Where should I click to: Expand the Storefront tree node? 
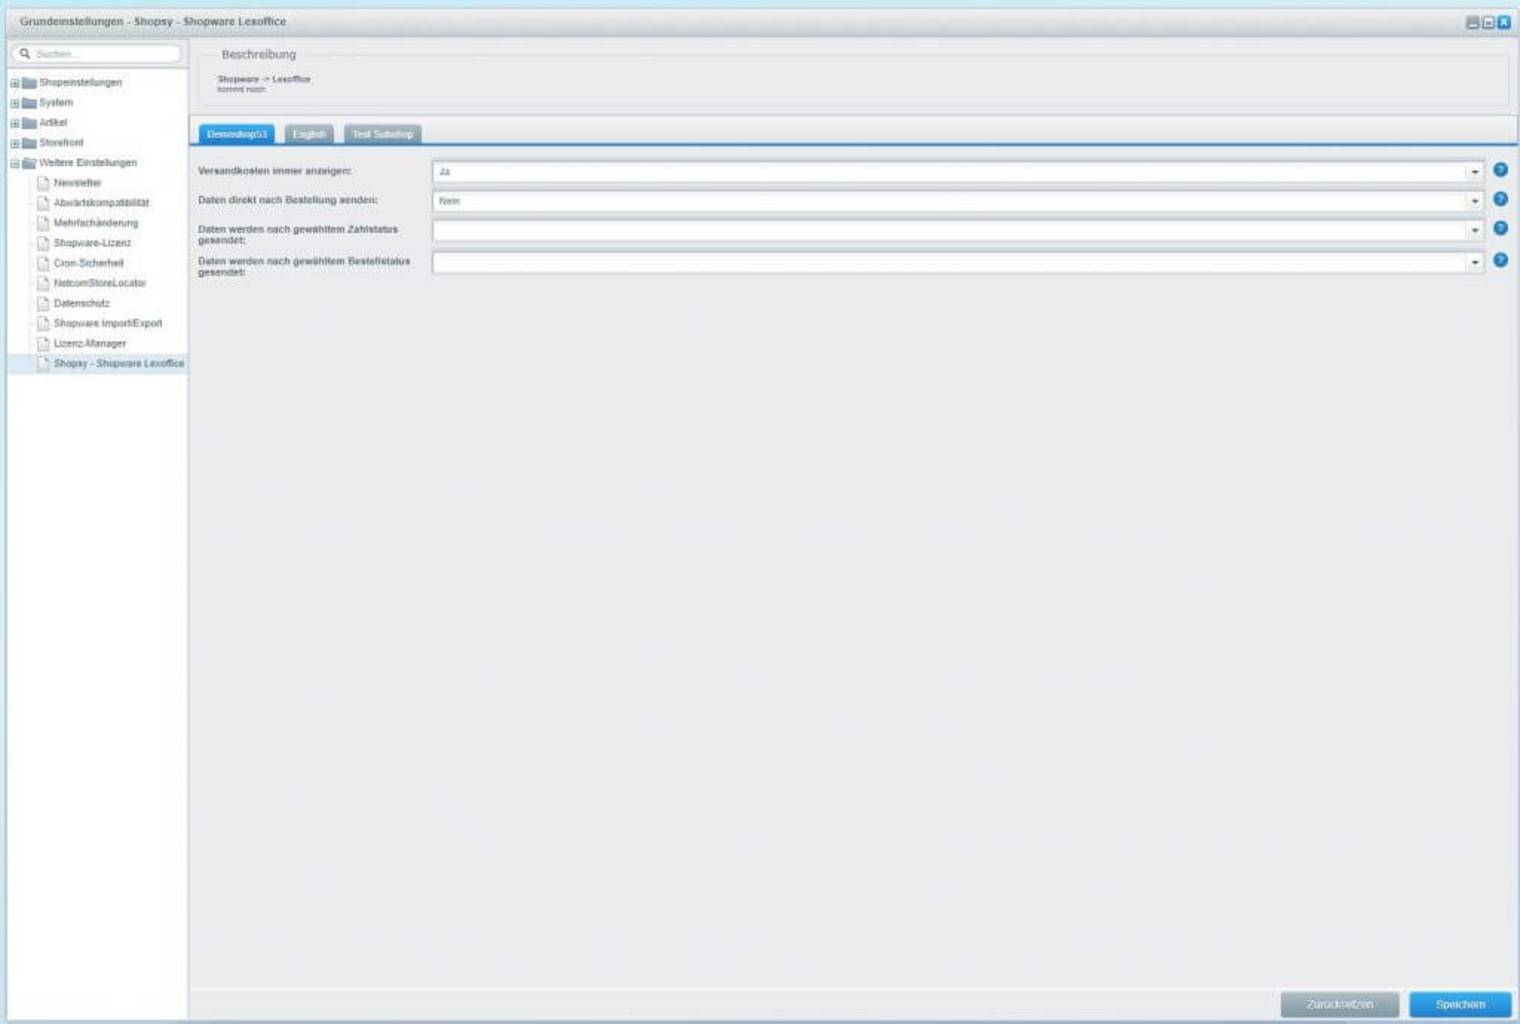[15, 143]
